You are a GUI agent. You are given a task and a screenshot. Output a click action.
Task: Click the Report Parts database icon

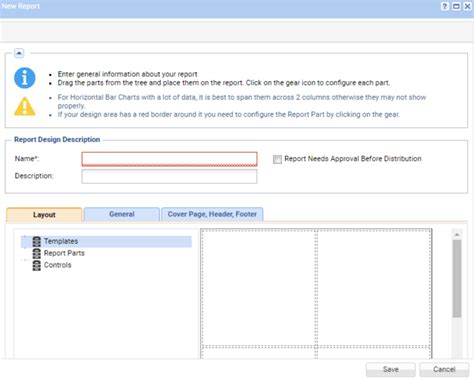coord(37,253)
